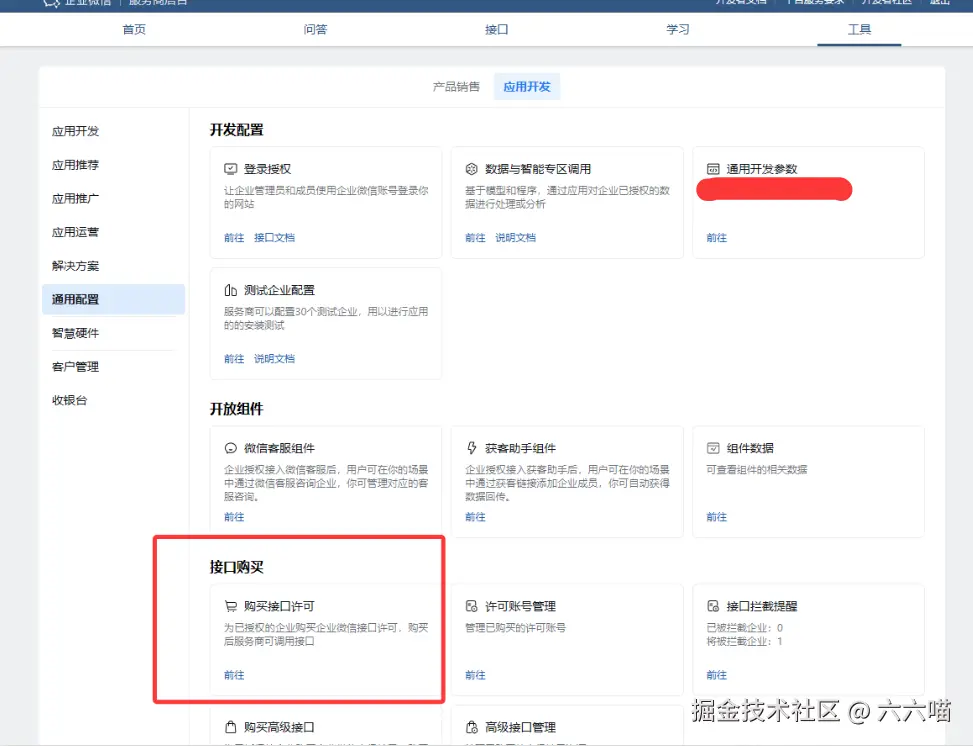Viewport: 973px width, 746px height.
Task: Follow the 前往 link under 购买接口许可
Action: click(234, 675)
